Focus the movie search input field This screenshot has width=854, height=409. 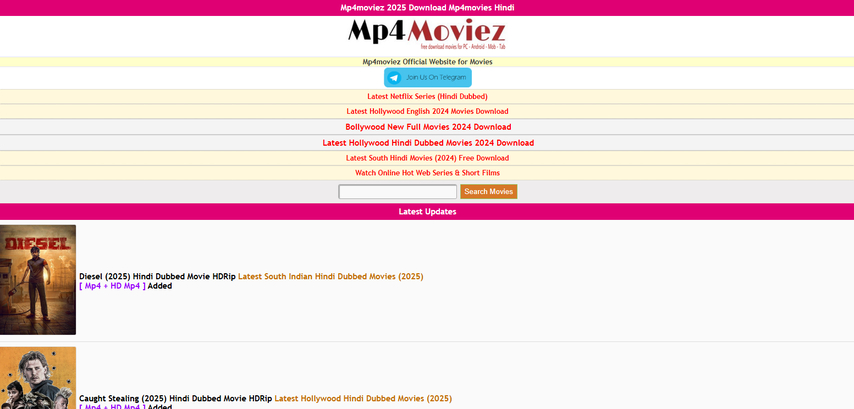398,192
